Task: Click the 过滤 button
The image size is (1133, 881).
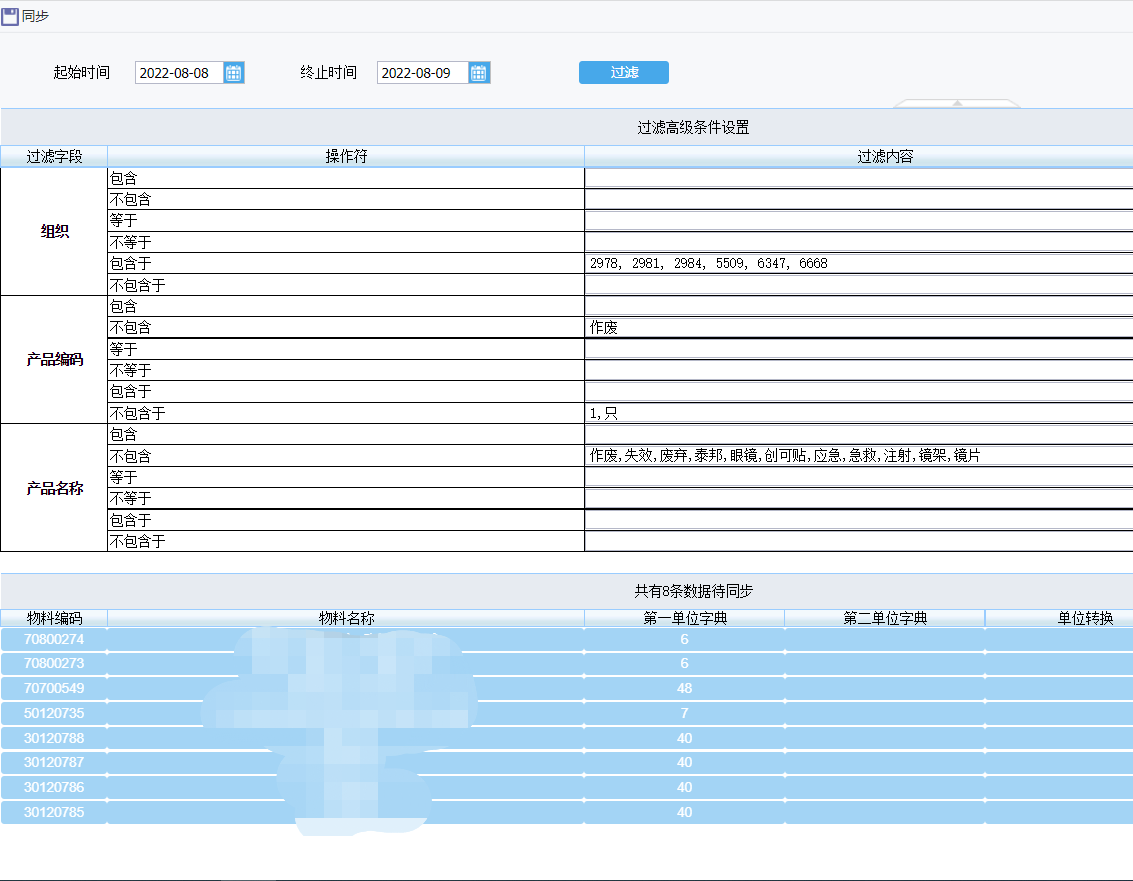Action: click(x=624, y=72)
